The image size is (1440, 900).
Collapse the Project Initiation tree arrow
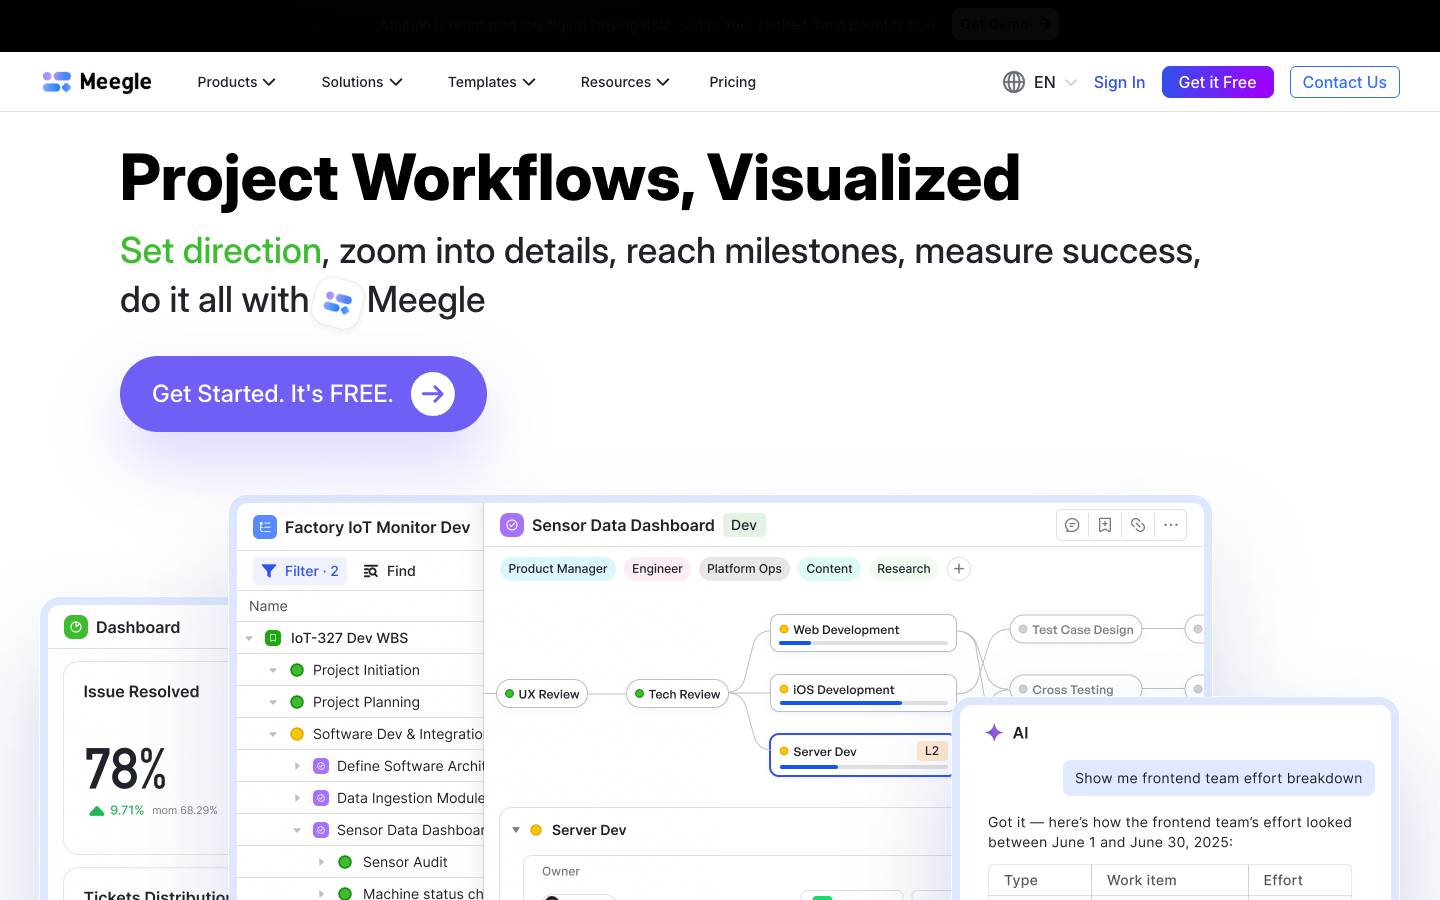click(x=273, y=670)
